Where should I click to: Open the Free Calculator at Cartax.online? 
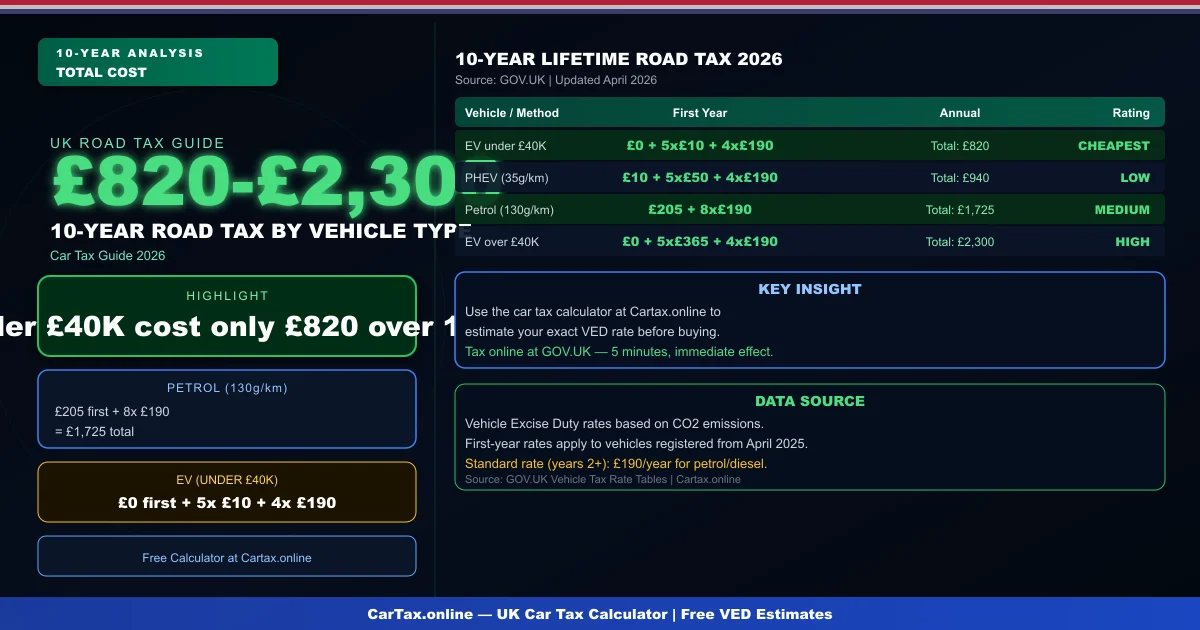[227, 557]
